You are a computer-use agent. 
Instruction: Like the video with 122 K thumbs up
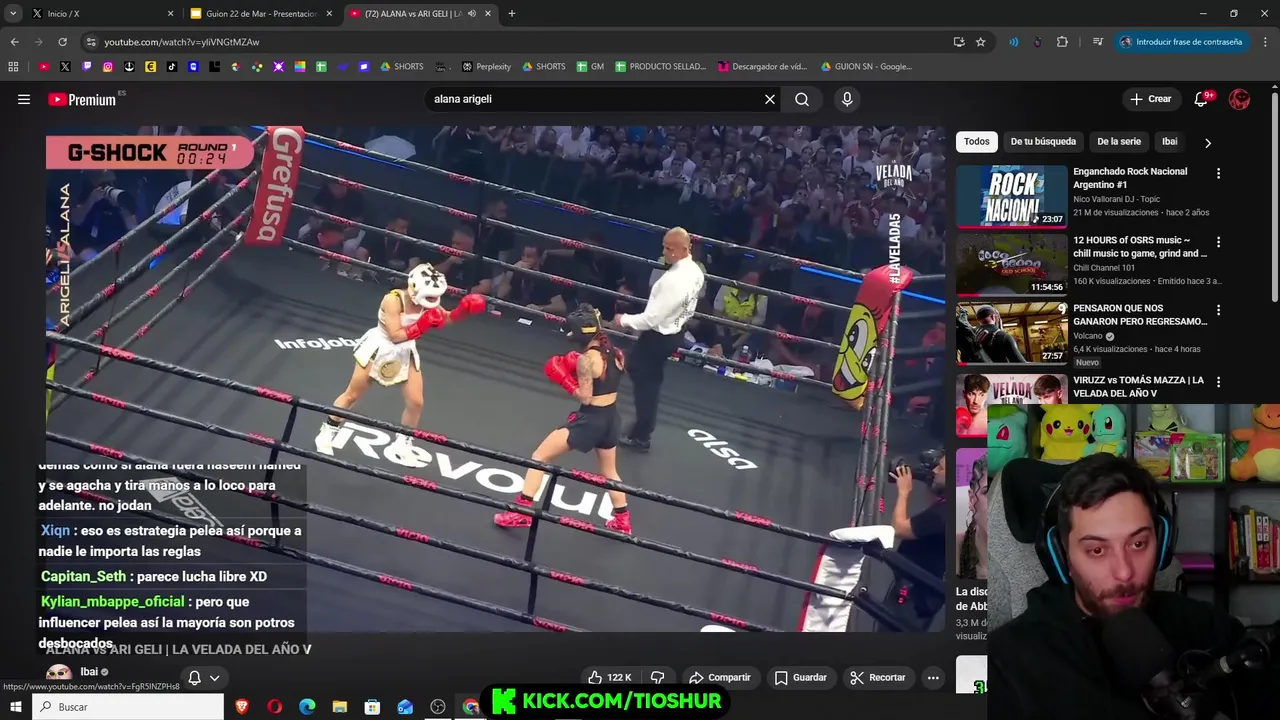click(x=610, y=677)
